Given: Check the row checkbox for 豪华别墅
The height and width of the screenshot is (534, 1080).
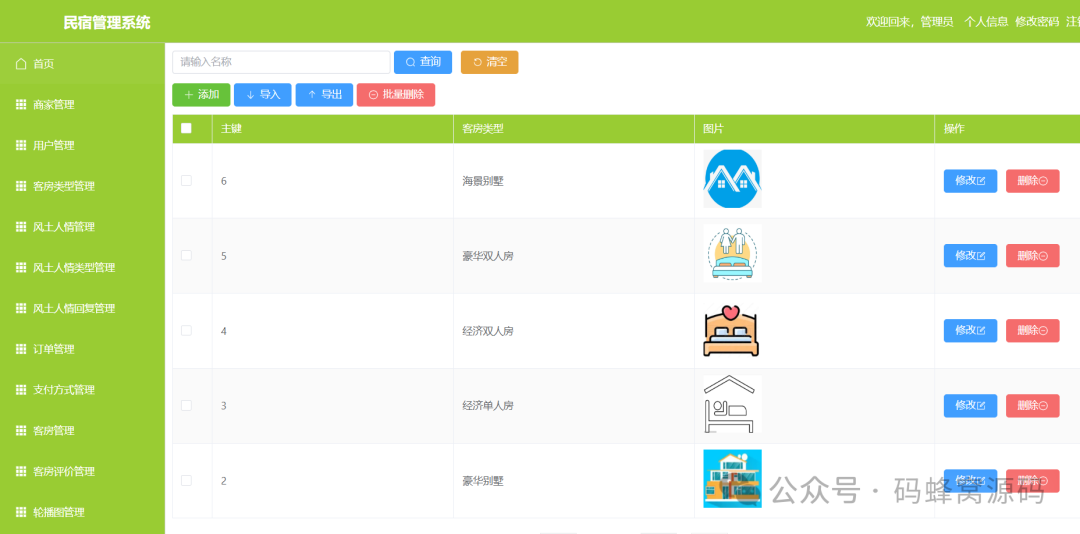Looking at the screenshot, I should [x=186, y=480].
